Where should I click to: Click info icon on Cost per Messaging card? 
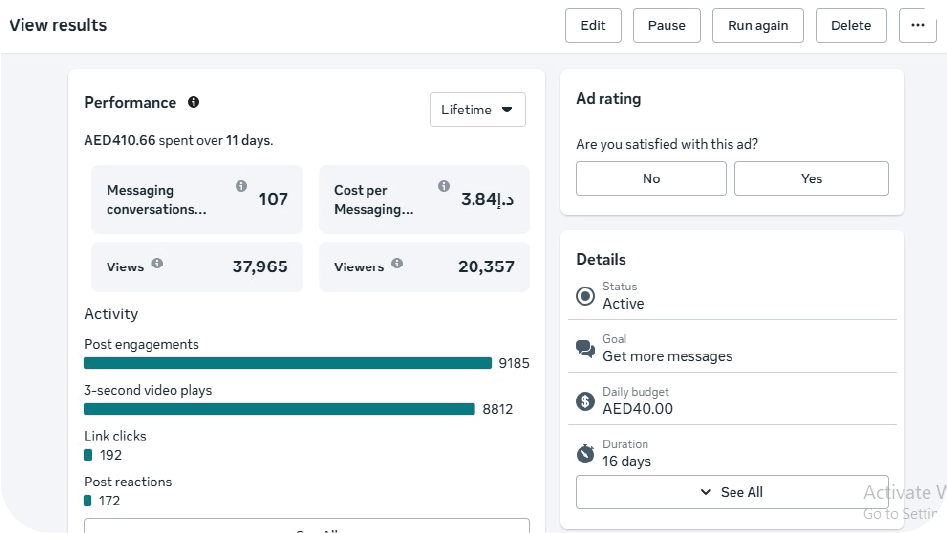[444, 186]
